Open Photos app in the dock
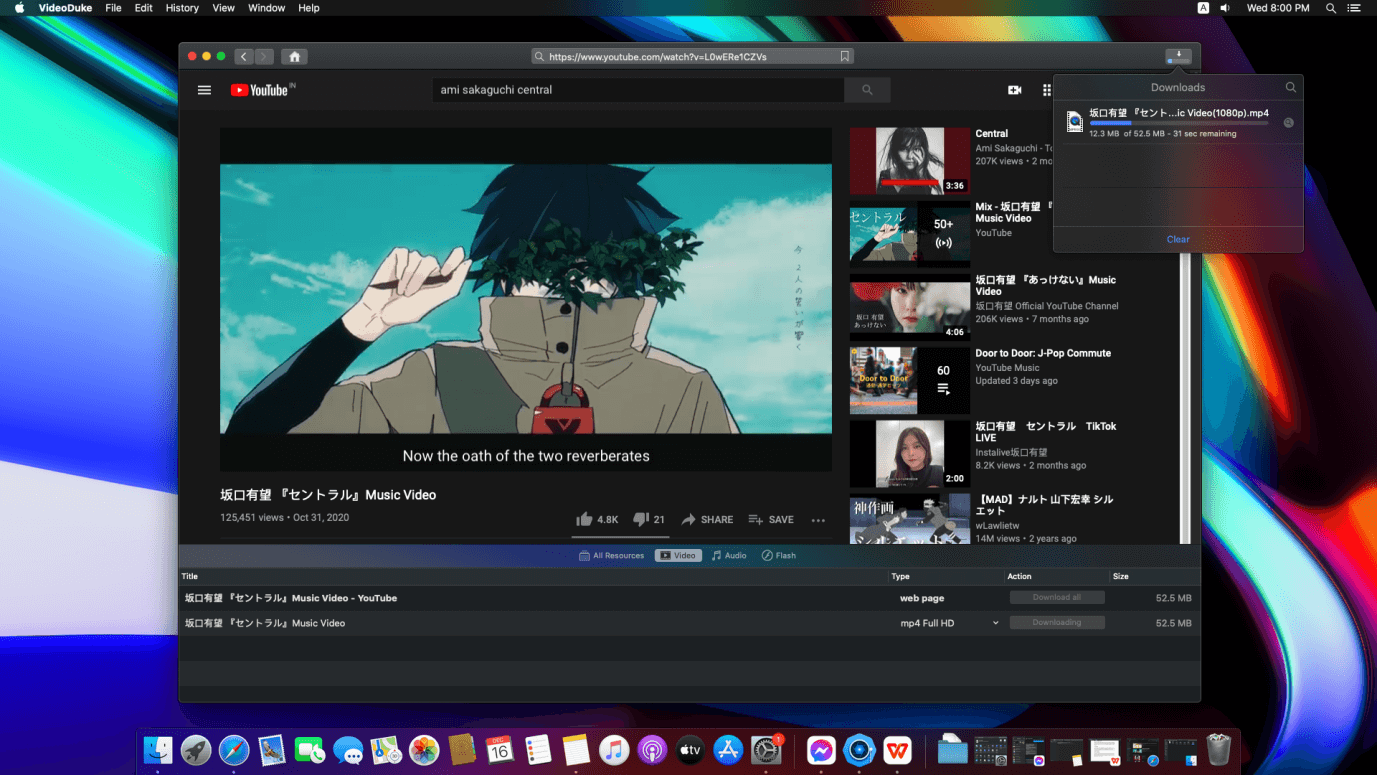The image size is (1377, 775). click(x=424, y=750)
